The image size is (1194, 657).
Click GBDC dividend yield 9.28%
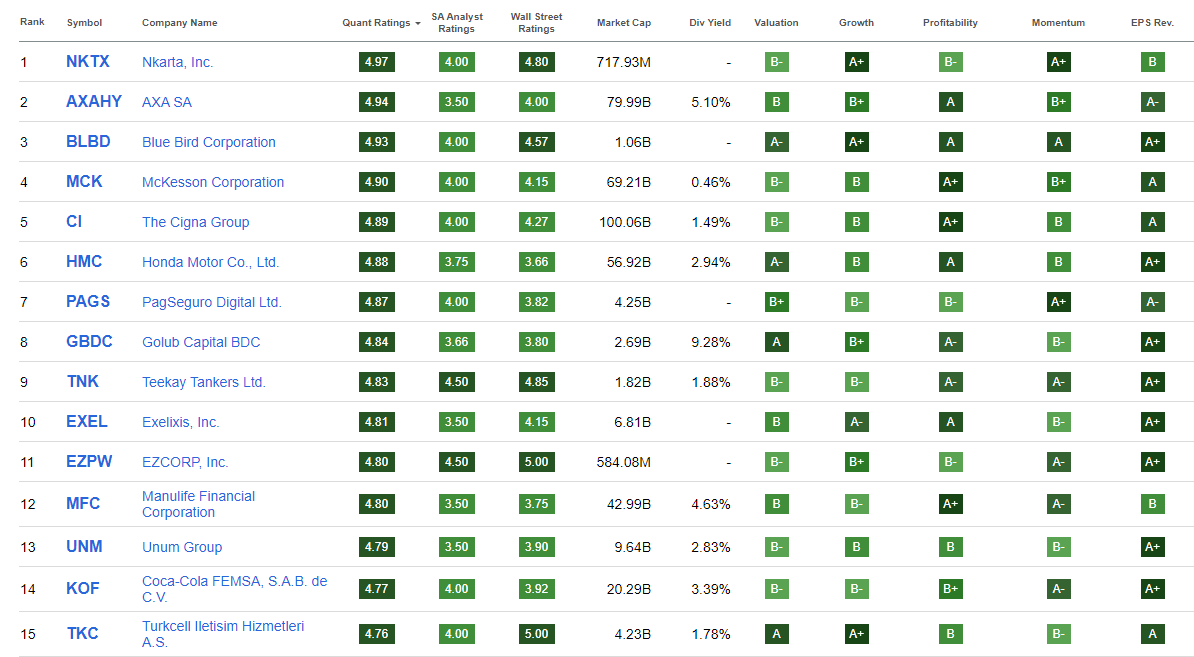point(710,343)
